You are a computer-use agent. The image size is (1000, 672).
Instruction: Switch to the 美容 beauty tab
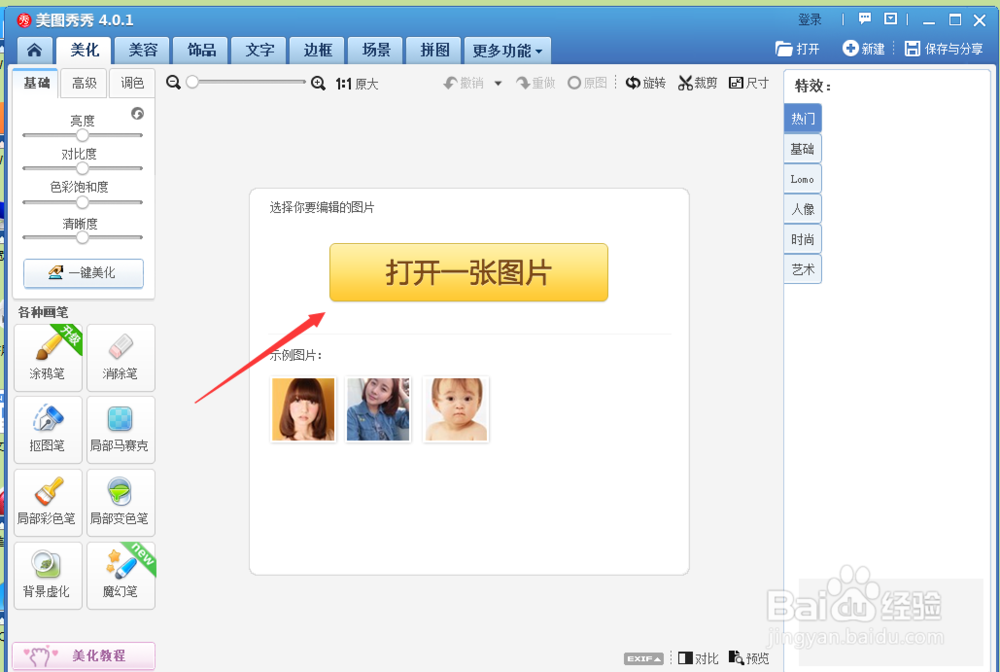tap(143, 50)
